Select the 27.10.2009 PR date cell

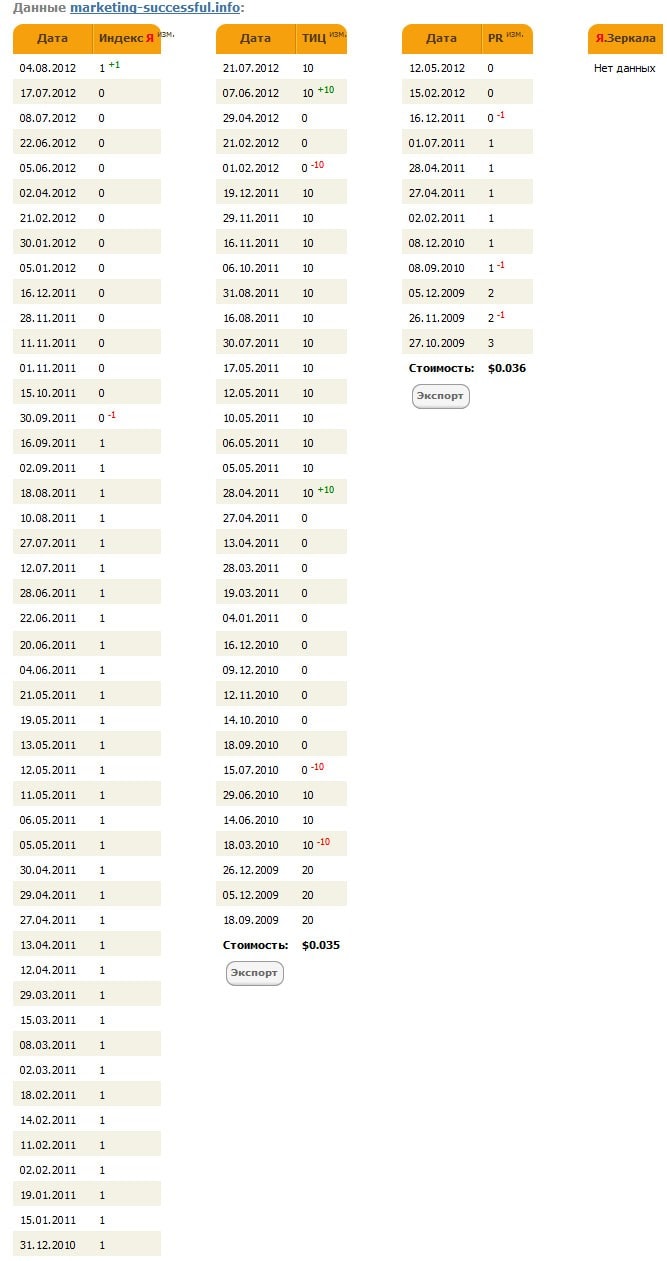tap(437, 343)
